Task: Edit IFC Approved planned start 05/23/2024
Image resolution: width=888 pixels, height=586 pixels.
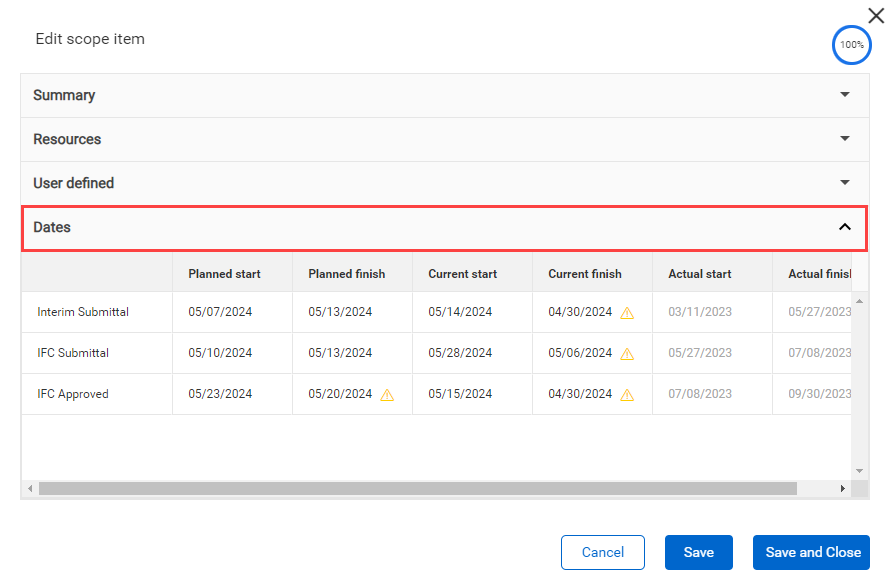Action: tap(220, 394)
